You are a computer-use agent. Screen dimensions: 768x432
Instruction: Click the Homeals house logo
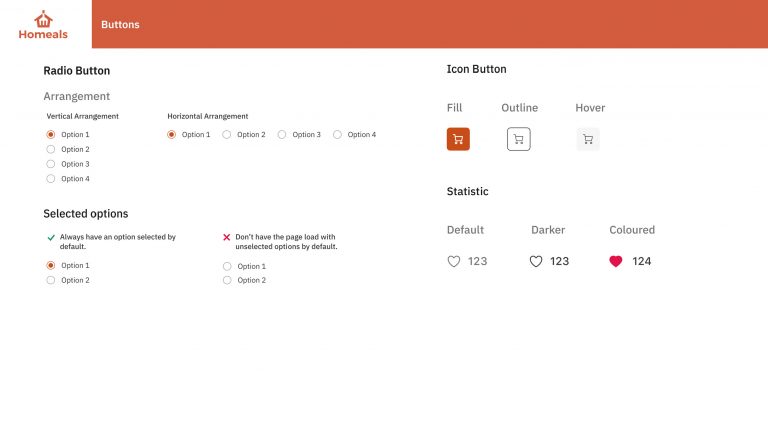43,19
